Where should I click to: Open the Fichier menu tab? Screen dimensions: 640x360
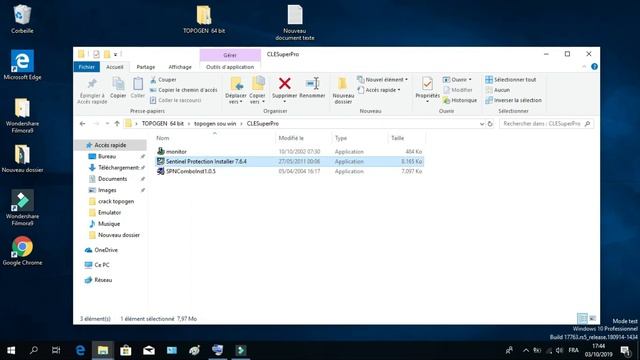pos(87,67)
